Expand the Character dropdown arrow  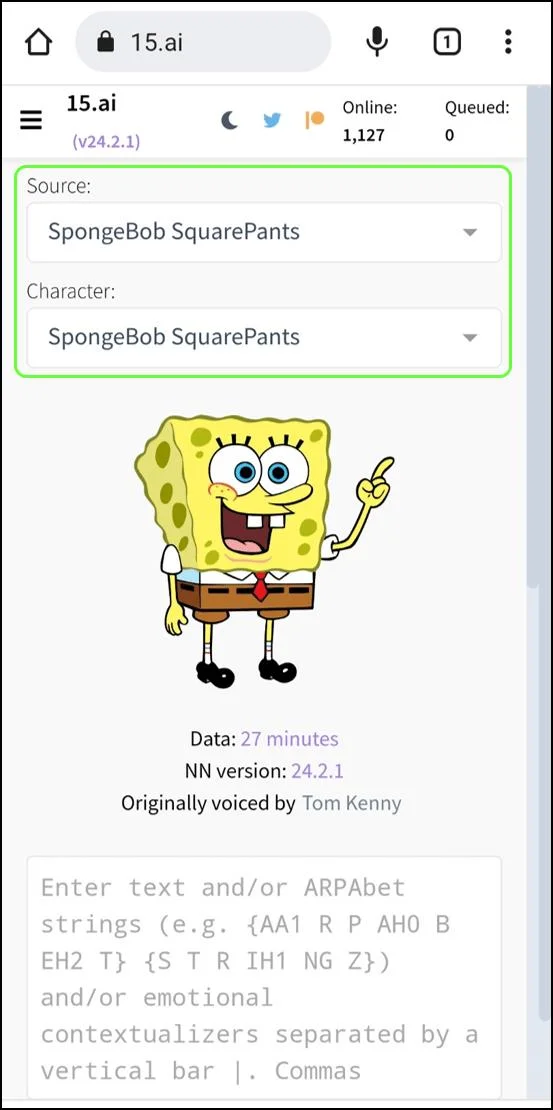pyautogui.click(x=469, y=338)
